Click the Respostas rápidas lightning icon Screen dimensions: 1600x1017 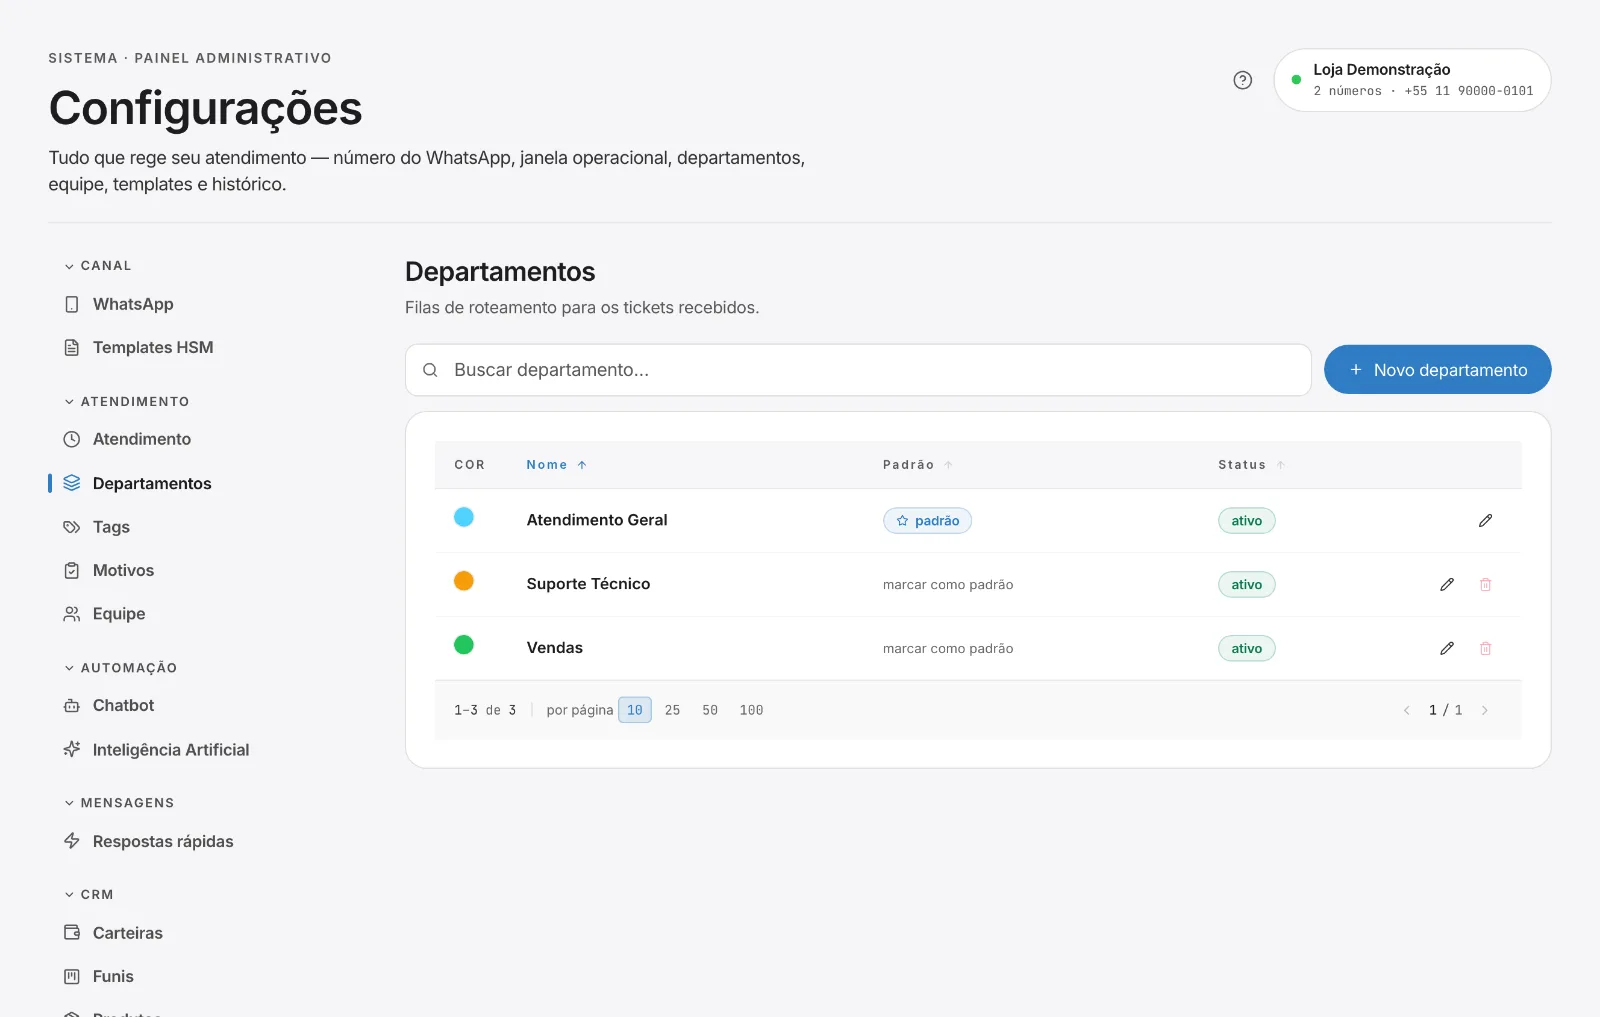[72, 841]
